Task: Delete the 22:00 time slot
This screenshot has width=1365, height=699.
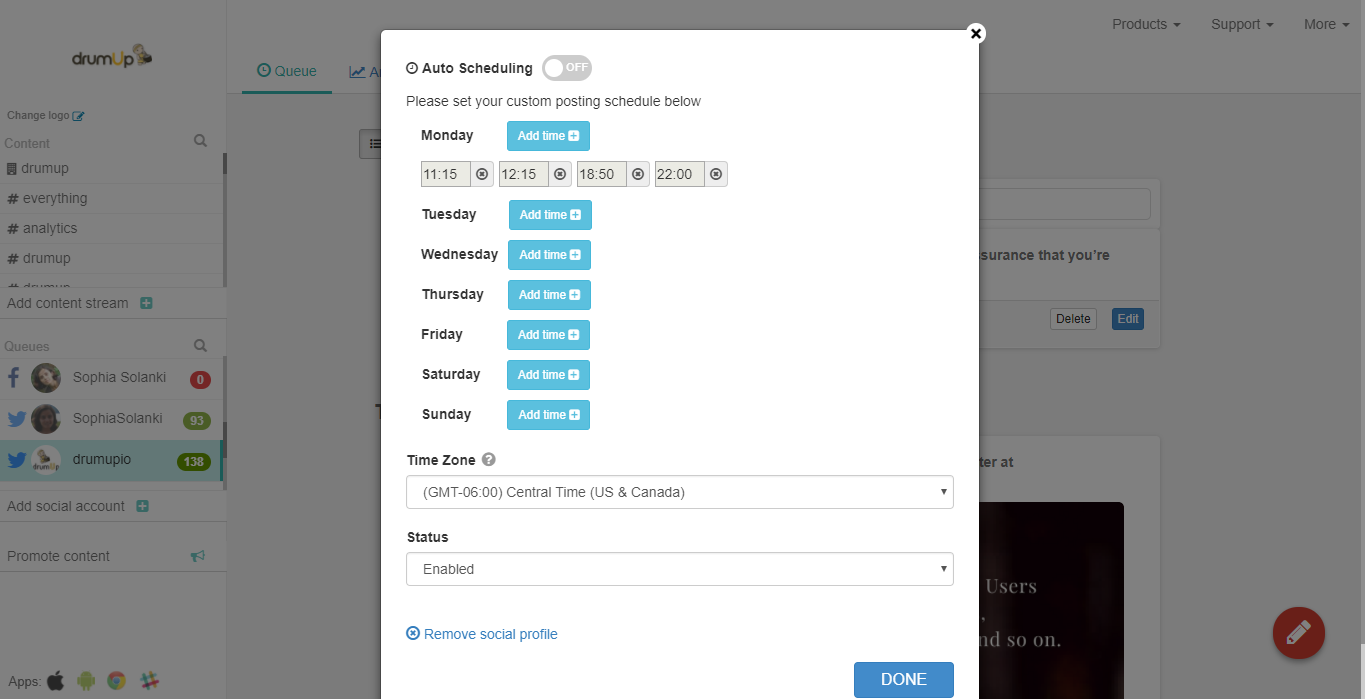Action: coord(716,174)
